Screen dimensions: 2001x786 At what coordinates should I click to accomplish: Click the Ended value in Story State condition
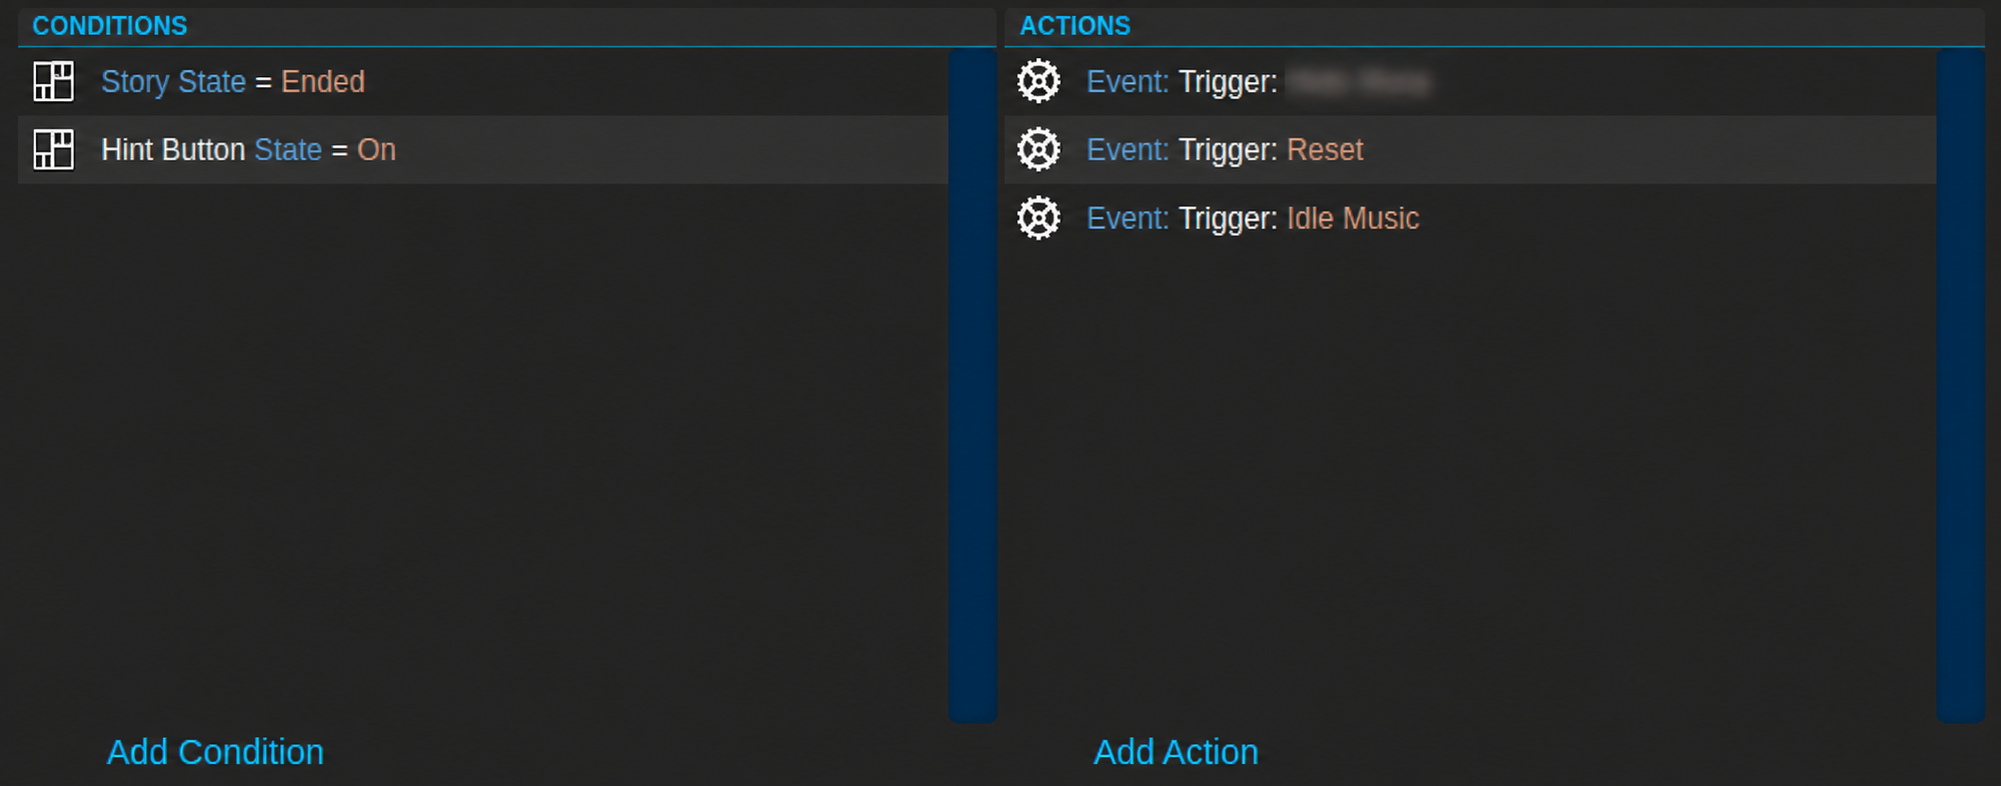[323, 81]
